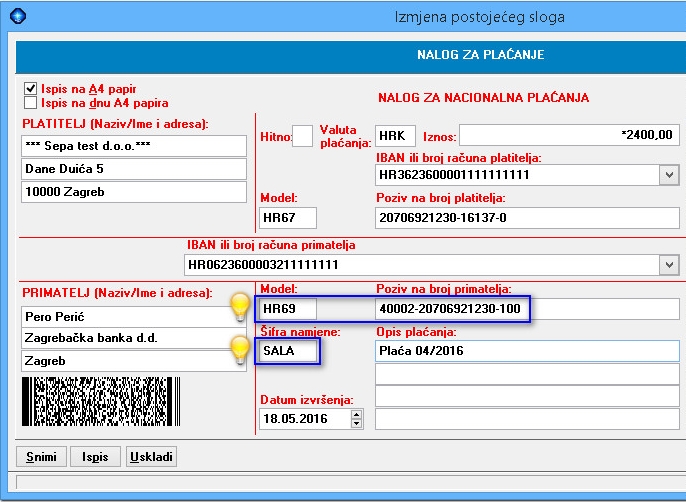Screen dimensions: 686x502
Task: Click the currency field showing HRK
Action: click(x=395, y=136)
